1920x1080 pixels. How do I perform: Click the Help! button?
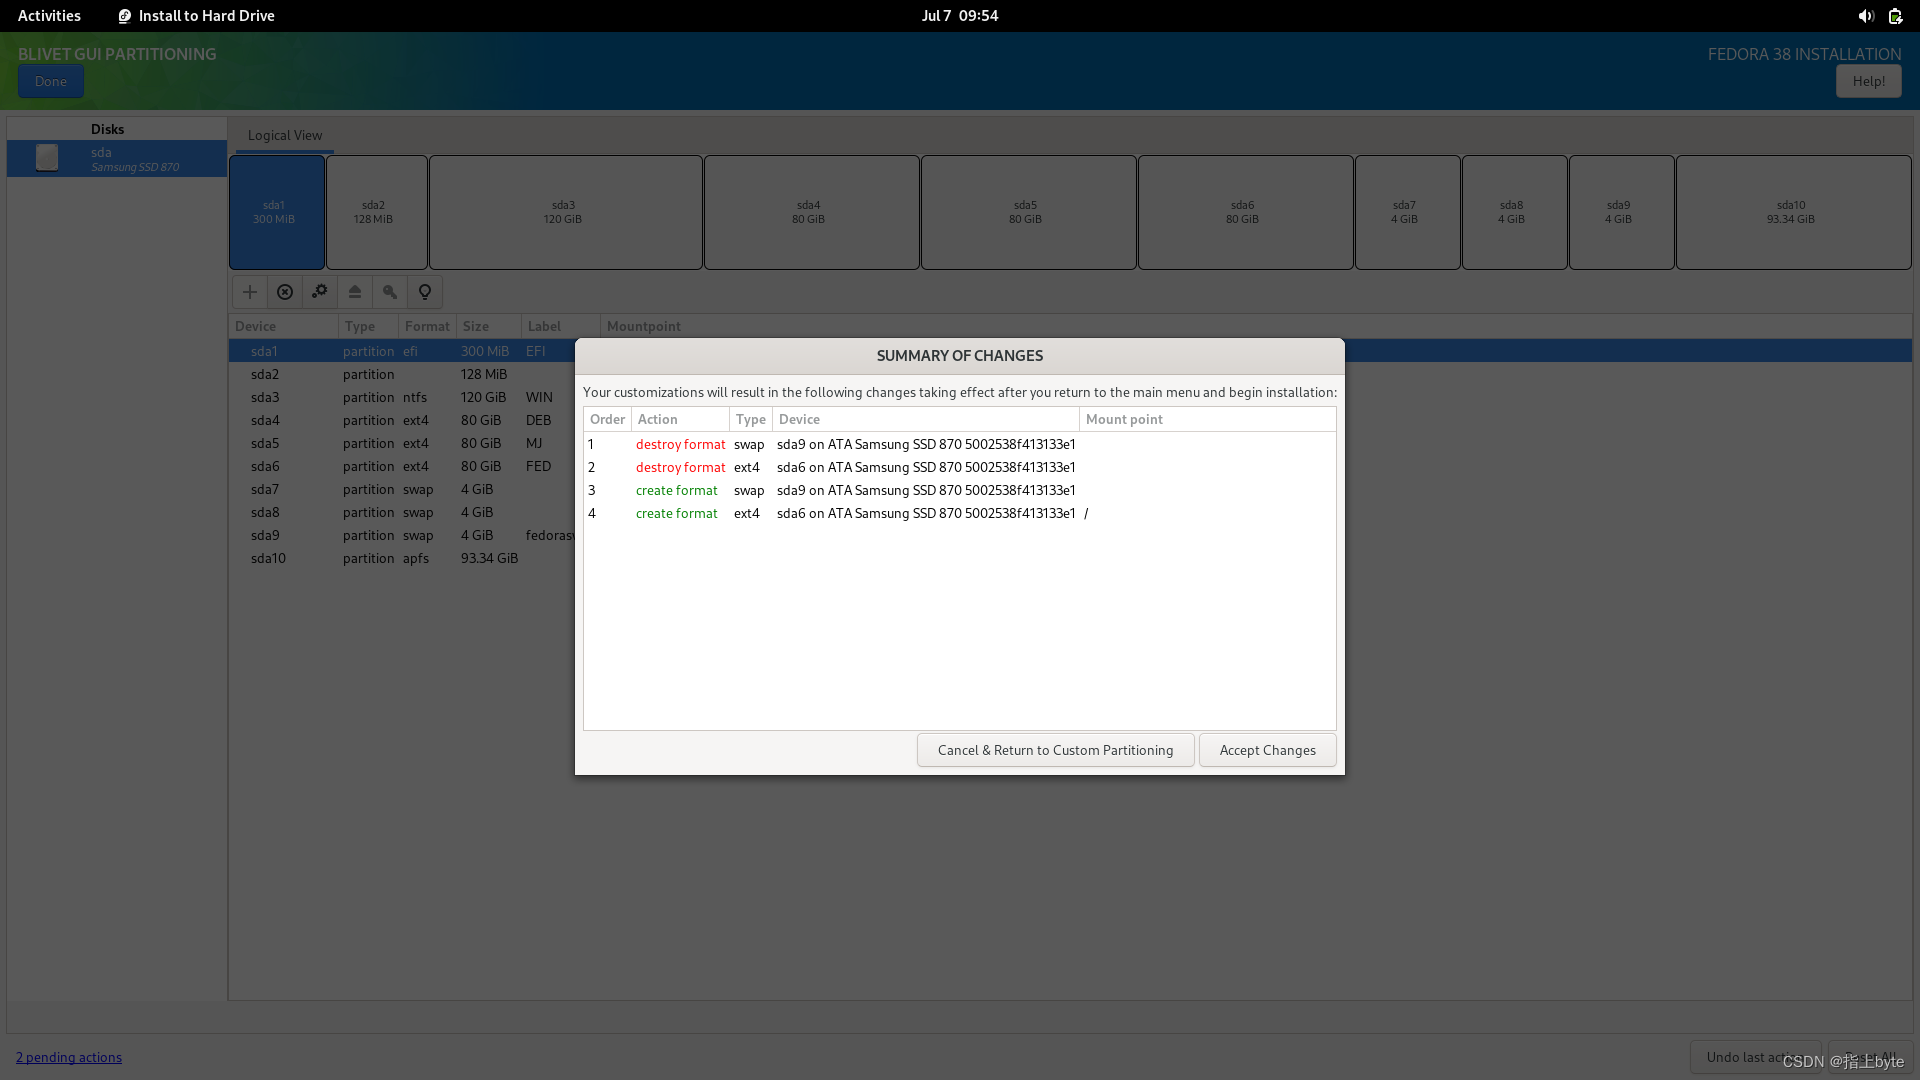[1868, 81]
